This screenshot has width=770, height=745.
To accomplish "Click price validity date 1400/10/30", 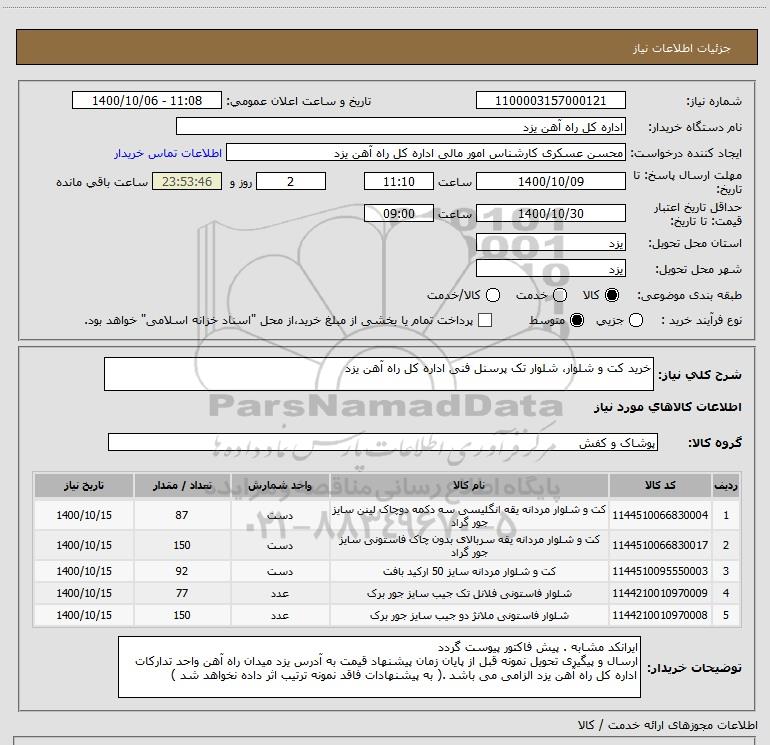I will point(550,213).
